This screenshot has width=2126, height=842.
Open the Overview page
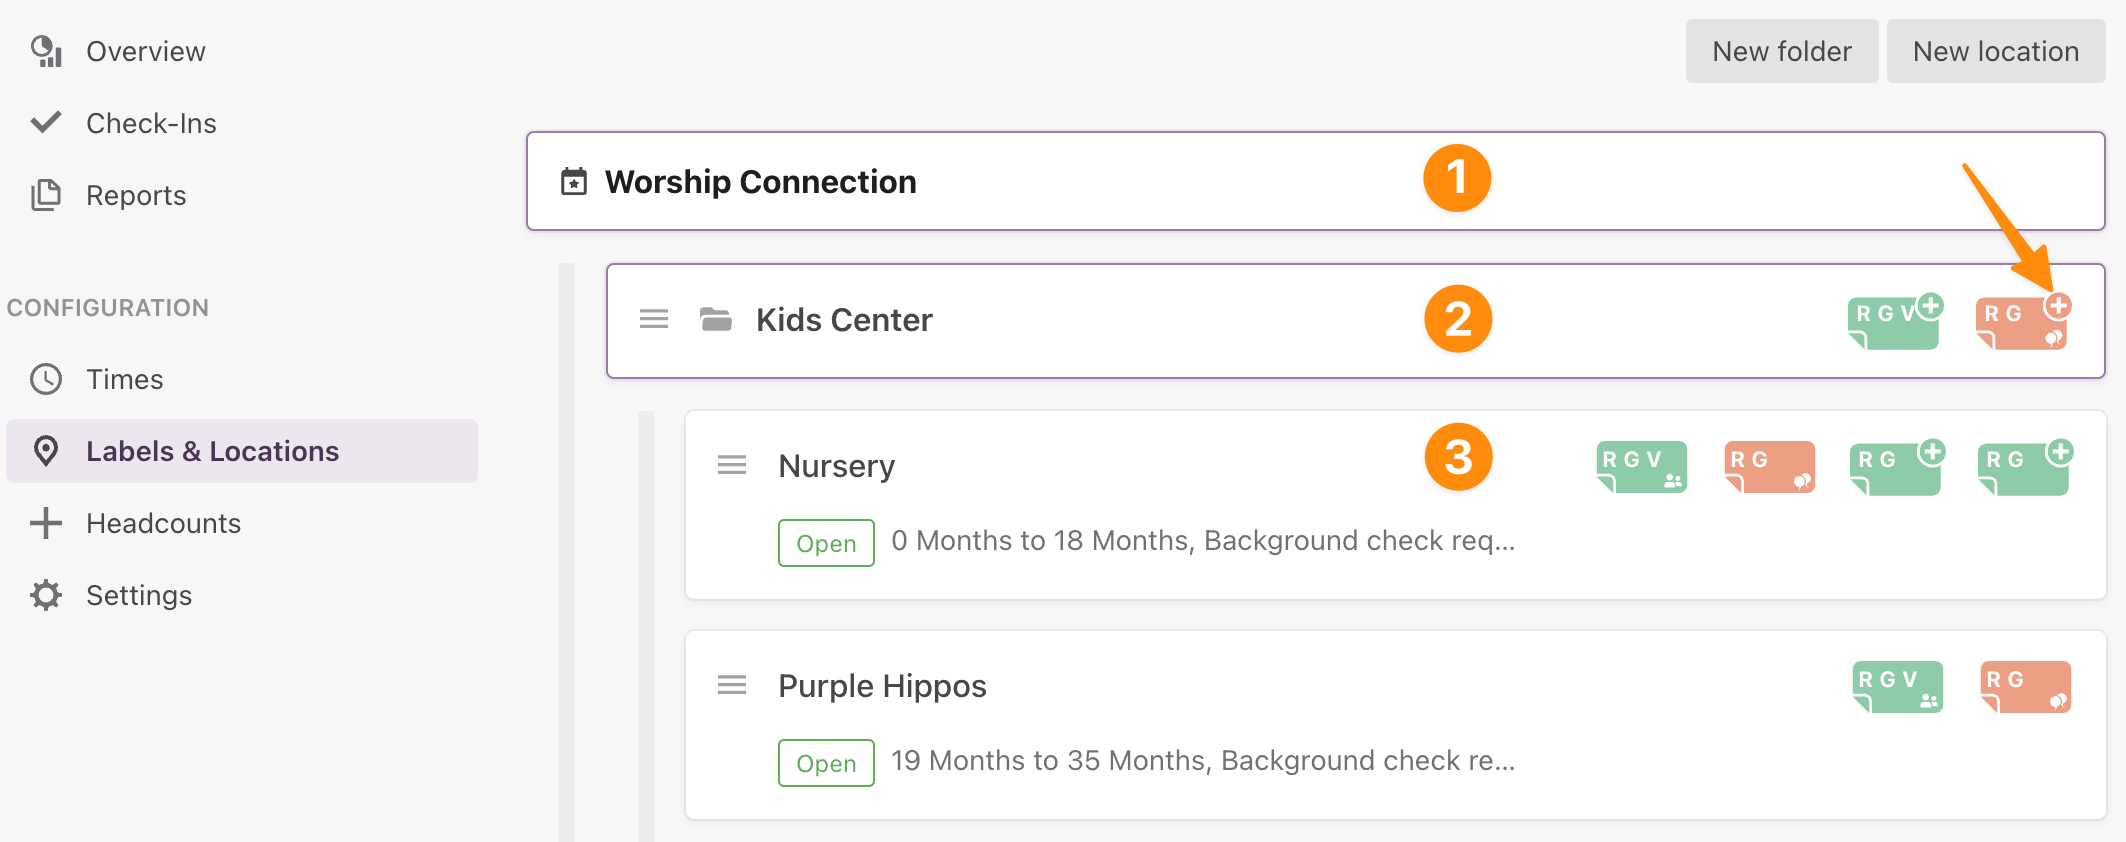145,51
